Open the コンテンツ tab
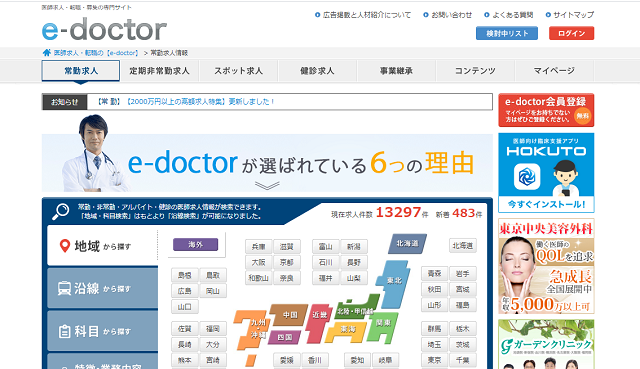640x369 pixels. point(475,71)
